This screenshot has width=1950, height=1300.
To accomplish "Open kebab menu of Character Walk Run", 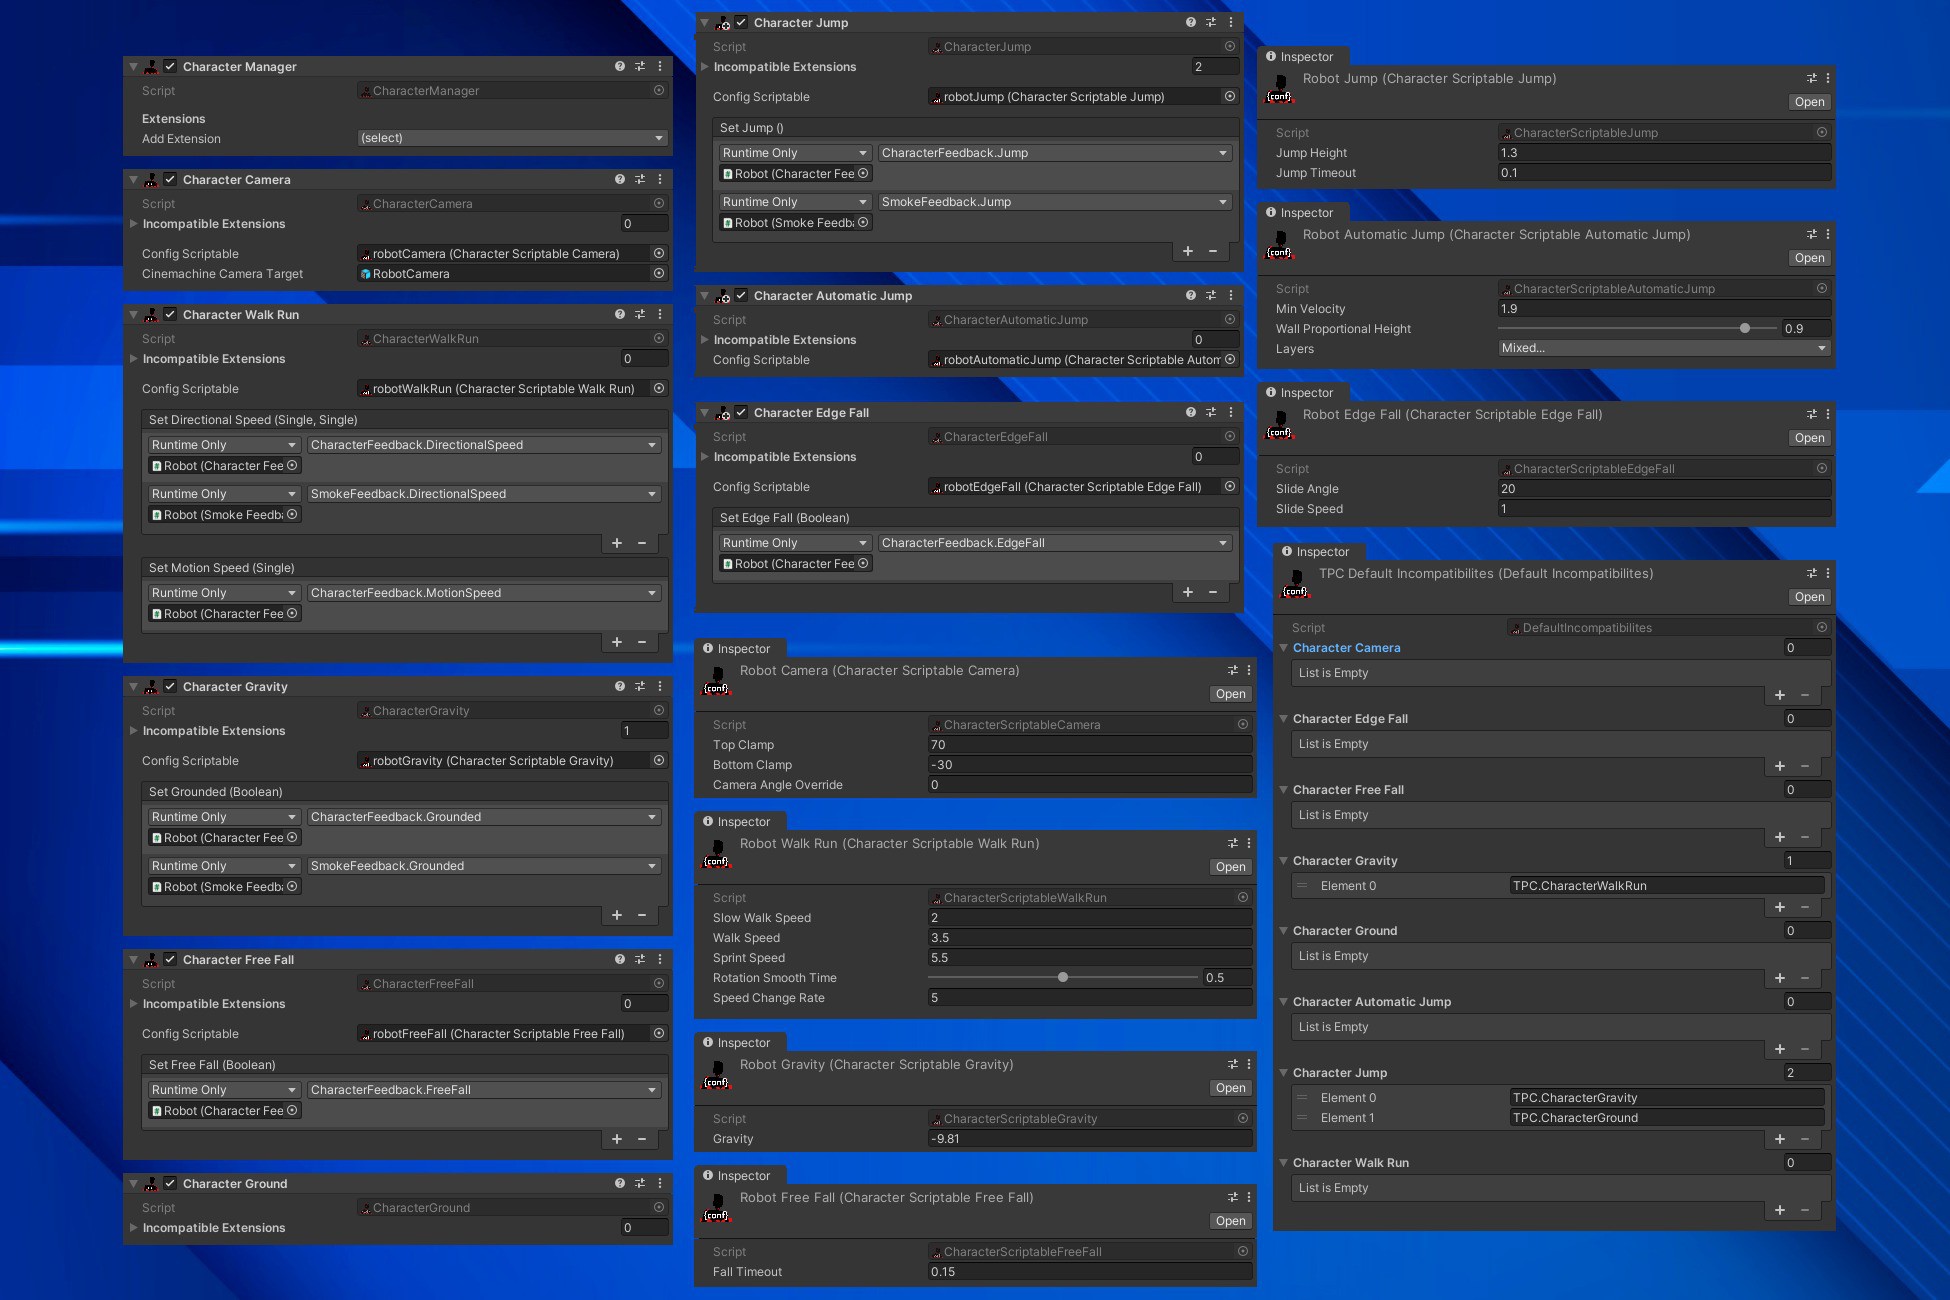I will pos(660,314).
